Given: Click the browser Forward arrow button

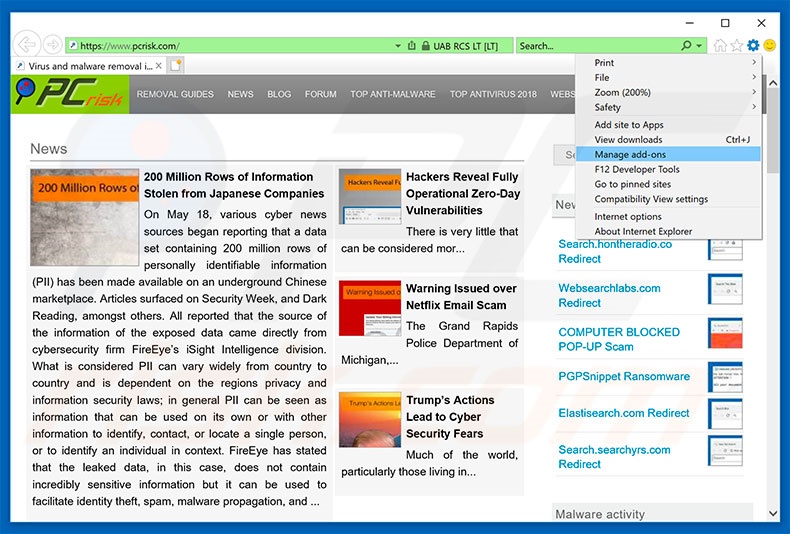Looking at the screenshot, I should (x=52, y=45).
